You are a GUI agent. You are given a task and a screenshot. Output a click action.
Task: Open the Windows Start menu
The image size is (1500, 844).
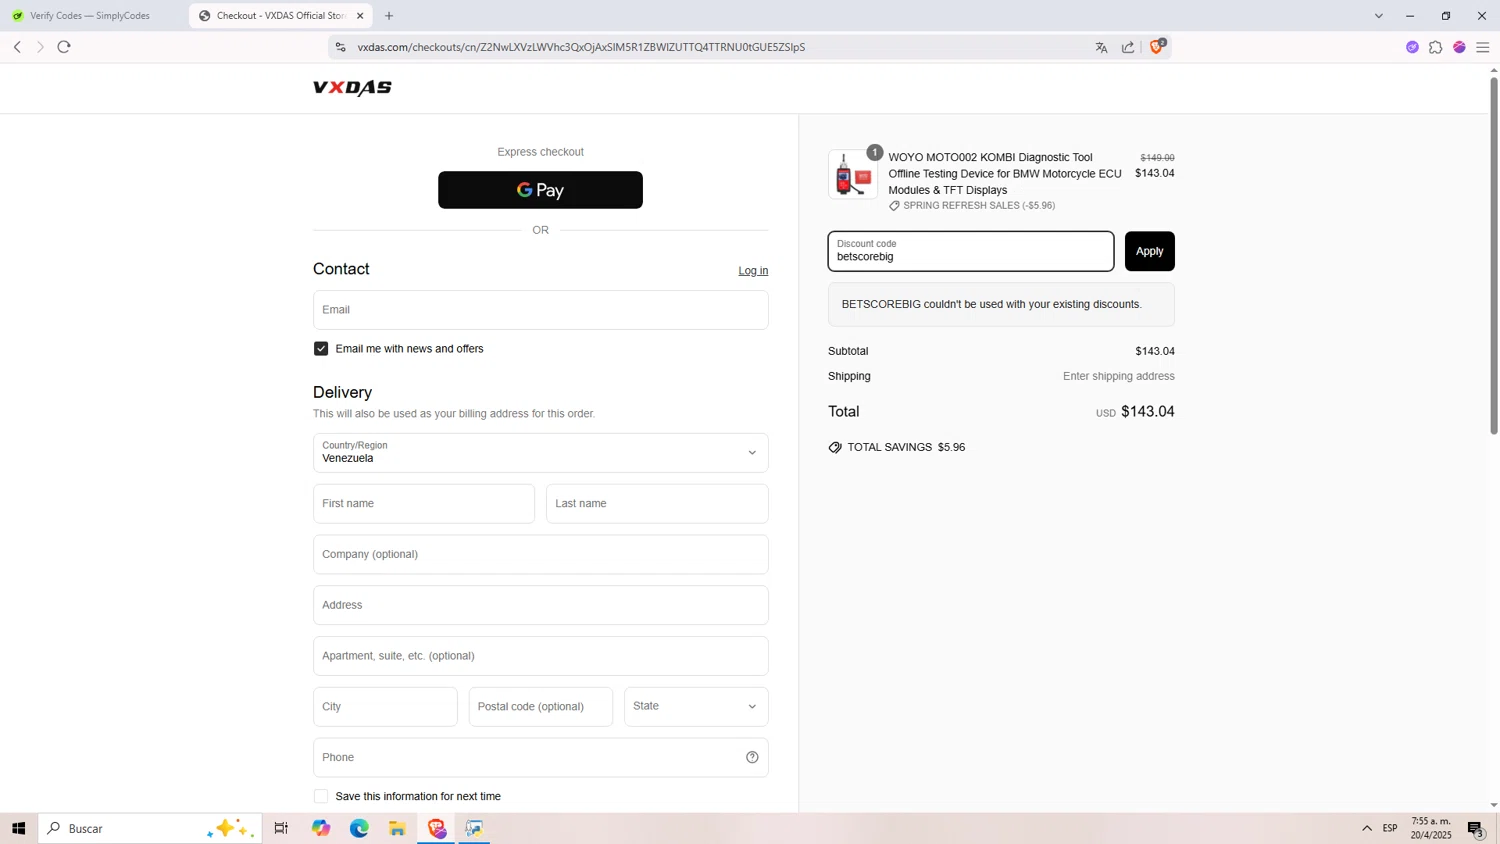(x=18, y=828)
